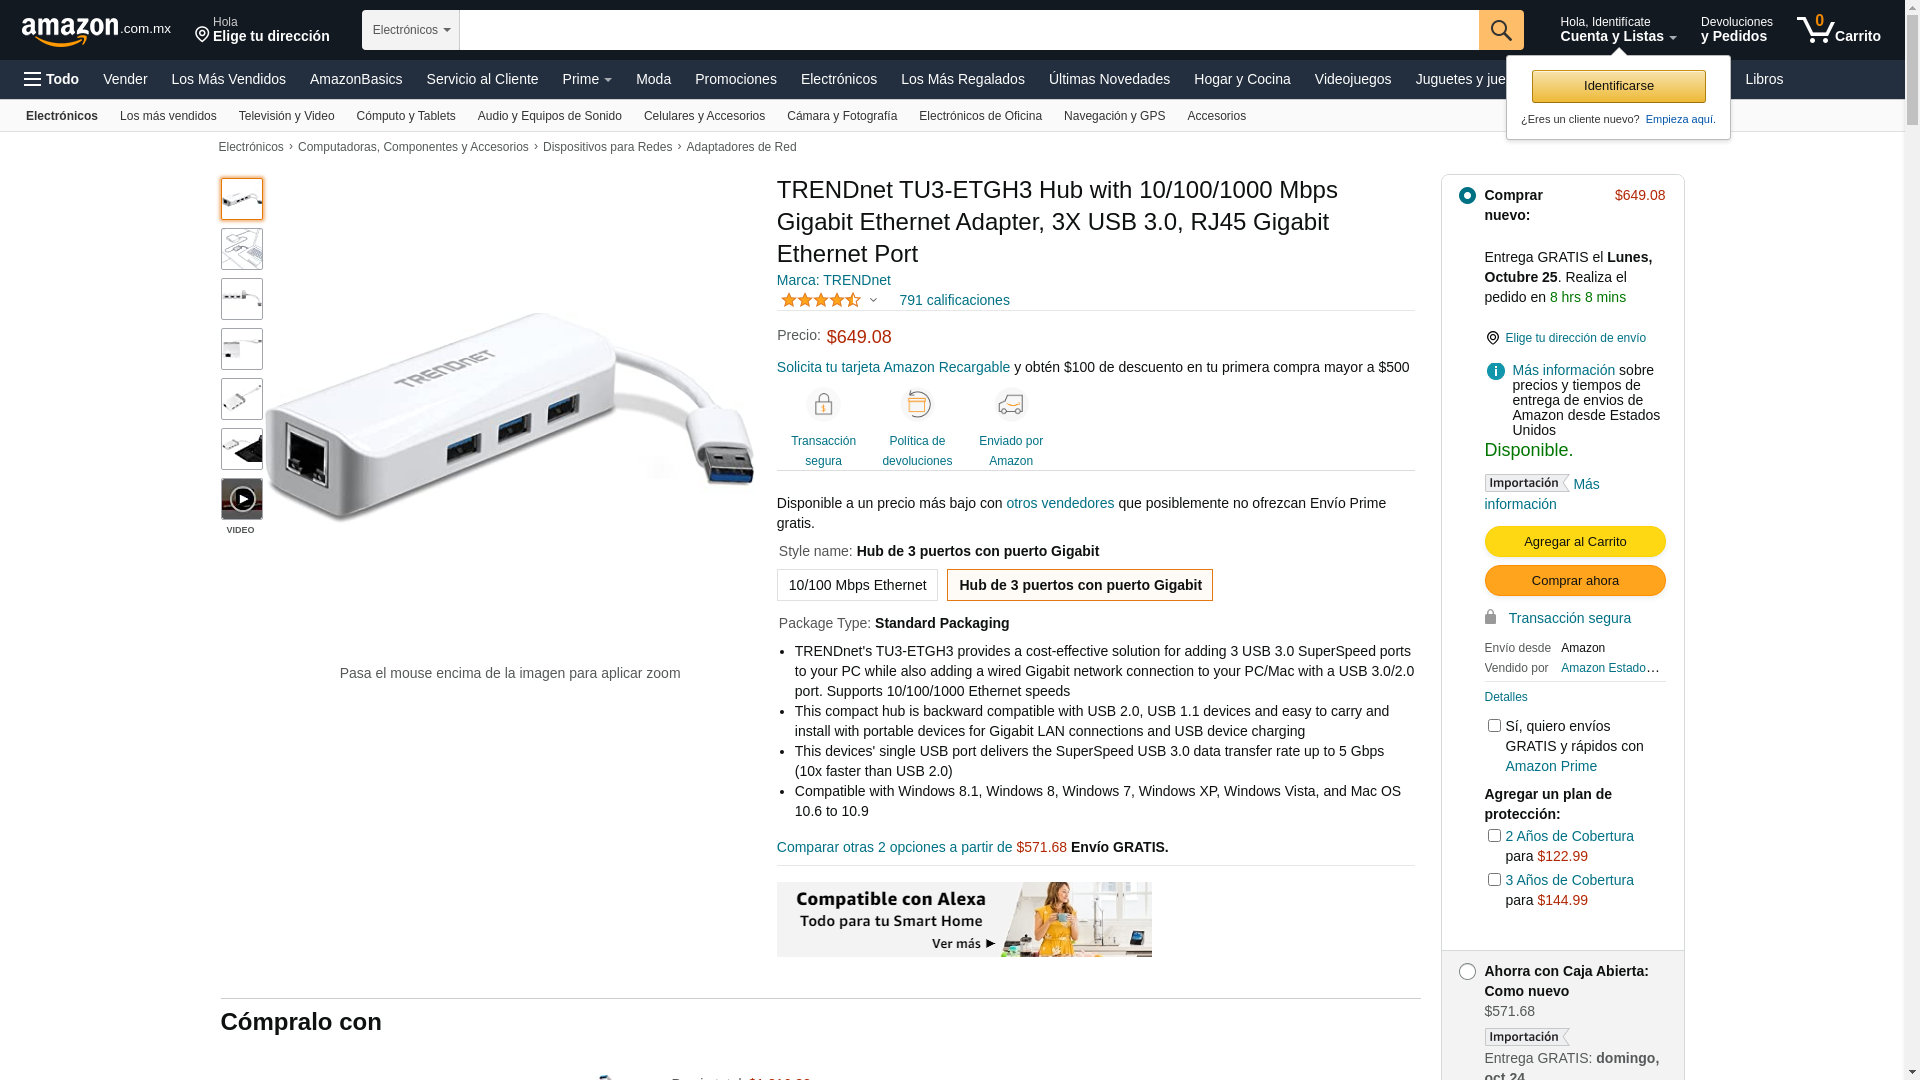Select the 10/100 Mbps Ethernet style swatch
The height and width of the screenshot is (1080, 1920).
[x=857, y=585]
